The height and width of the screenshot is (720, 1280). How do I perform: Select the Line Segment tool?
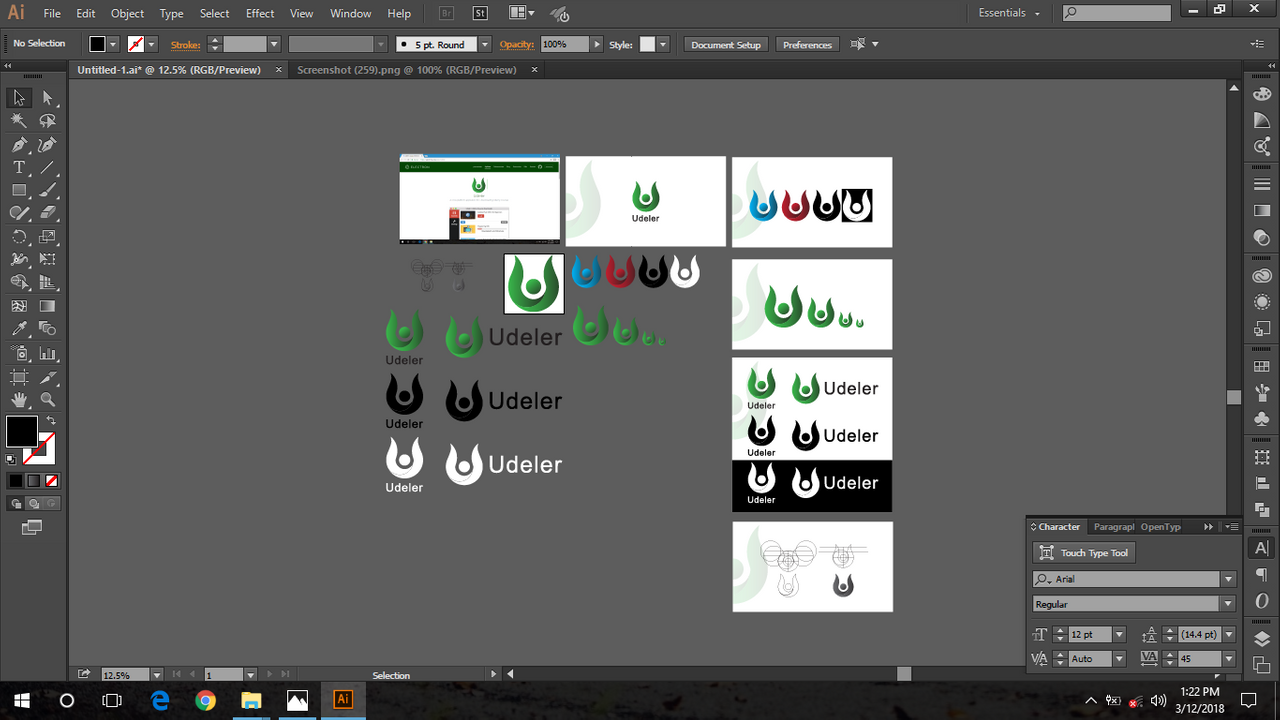pyautogui.click(x=47, y=168)
